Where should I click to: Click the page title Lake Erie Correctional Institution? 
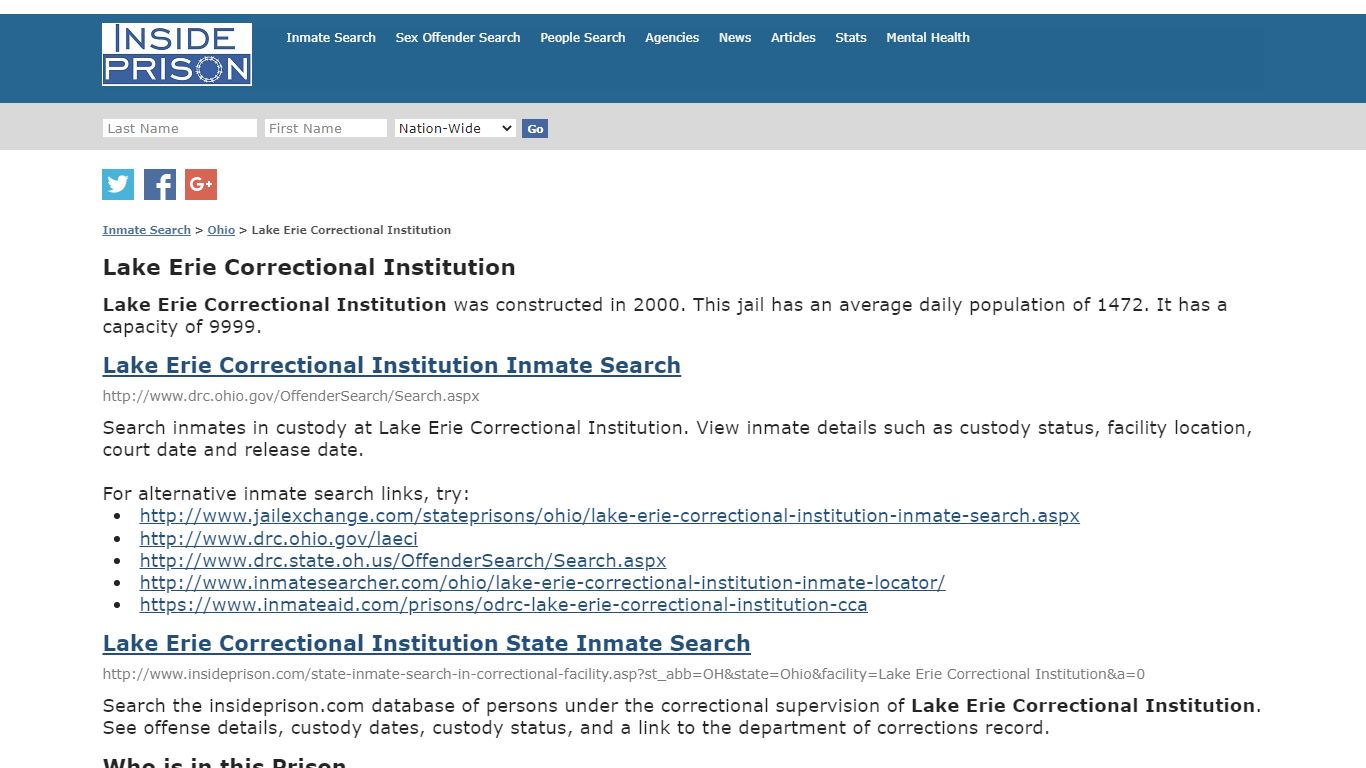309,267
